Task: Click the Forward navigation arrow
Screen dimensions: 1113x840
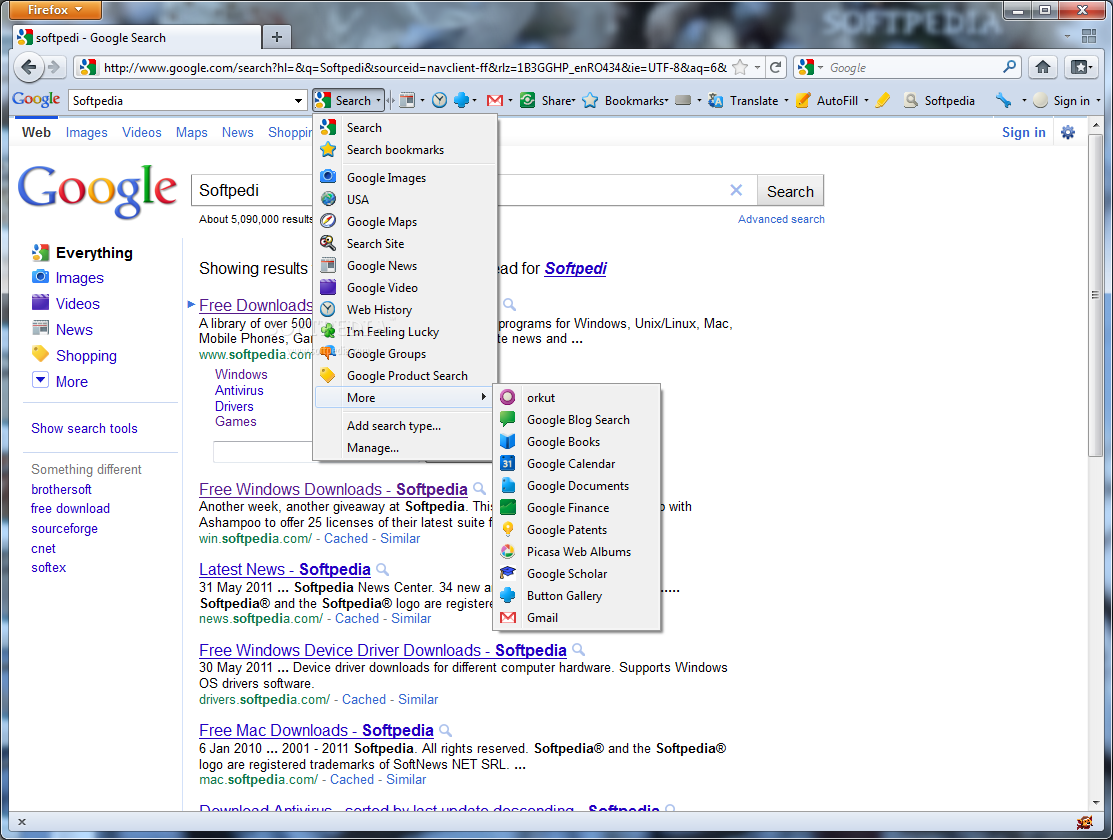Action: click(54, 67)
